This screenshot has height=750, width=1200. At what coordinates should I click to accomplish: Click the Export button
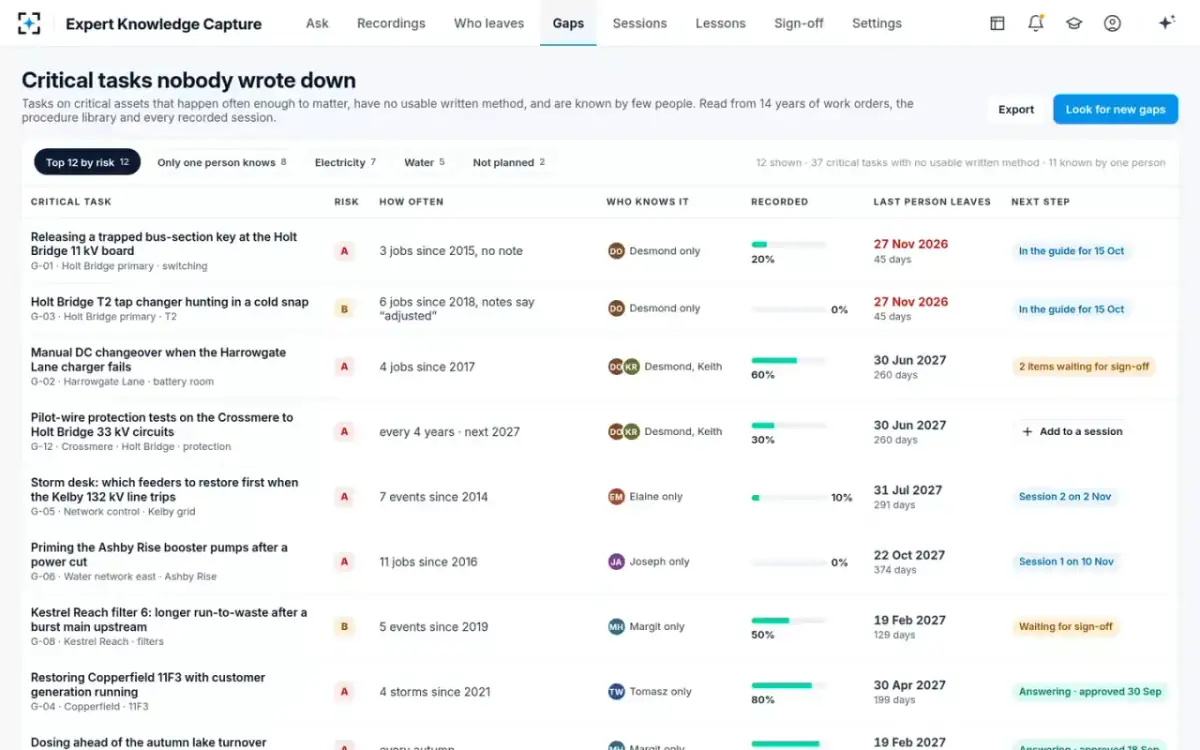pos(1016,110)
